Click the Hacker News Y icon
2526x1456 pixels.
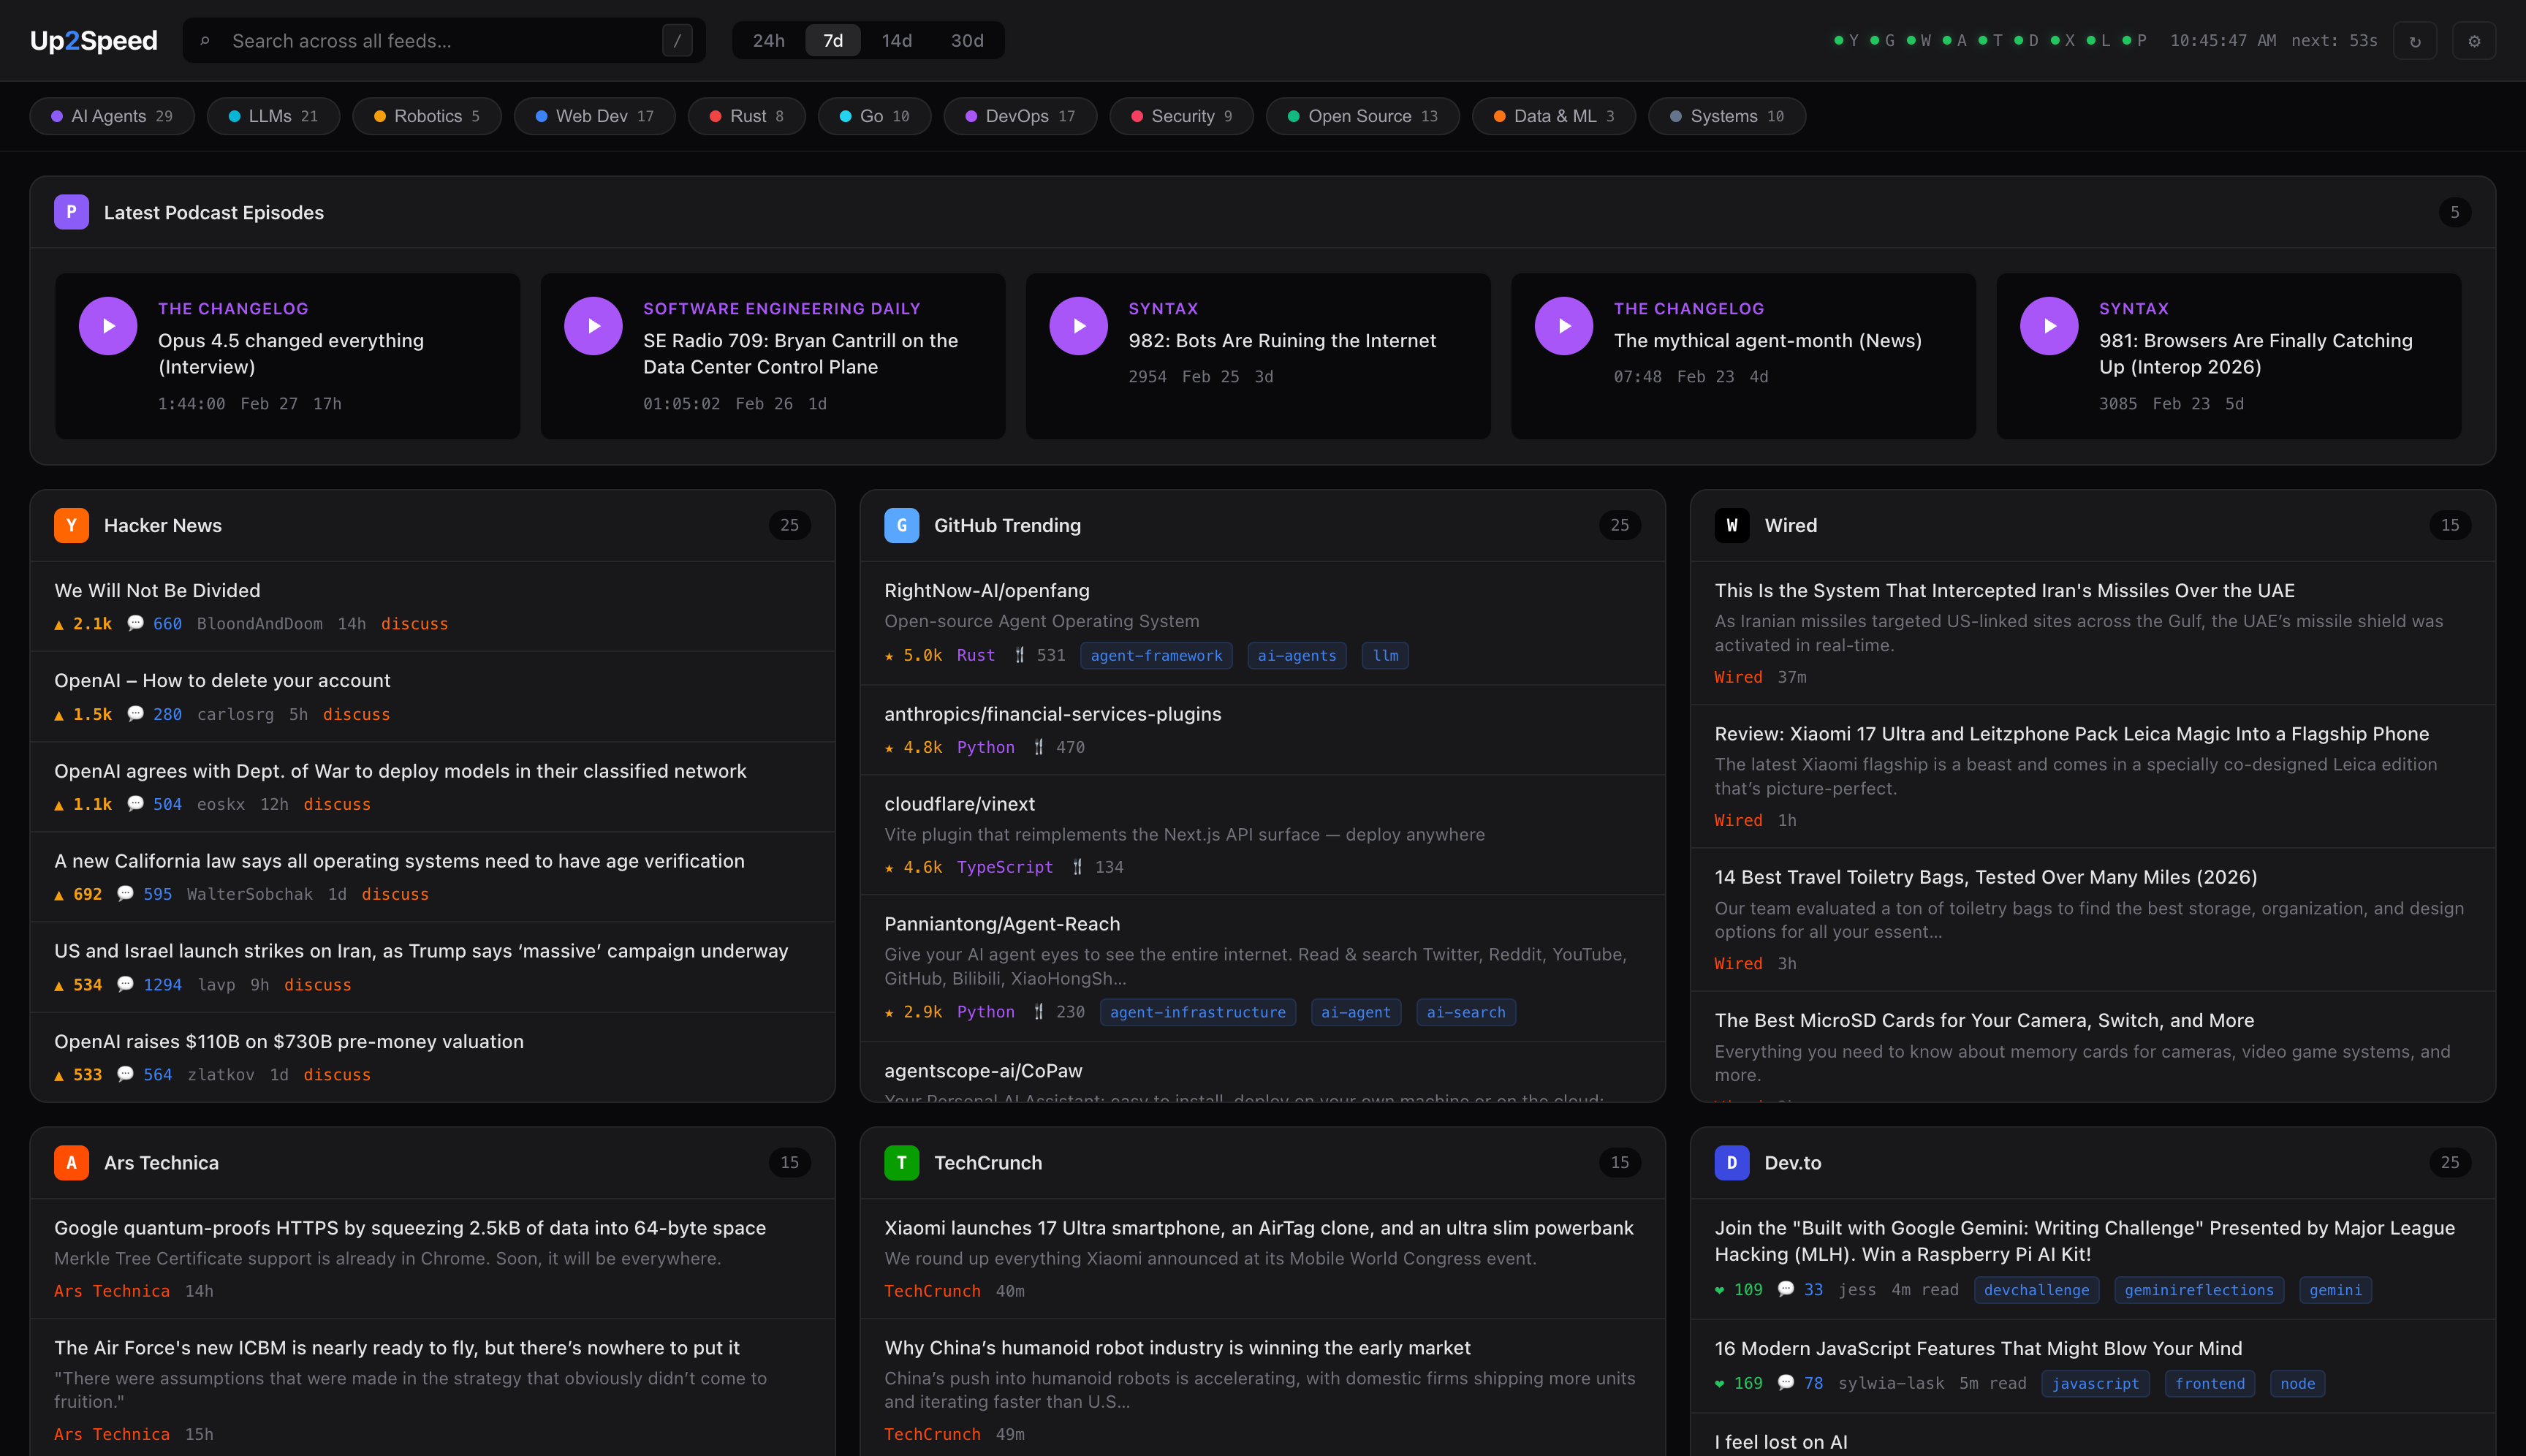pyautogui.click(x=71, y=525)
